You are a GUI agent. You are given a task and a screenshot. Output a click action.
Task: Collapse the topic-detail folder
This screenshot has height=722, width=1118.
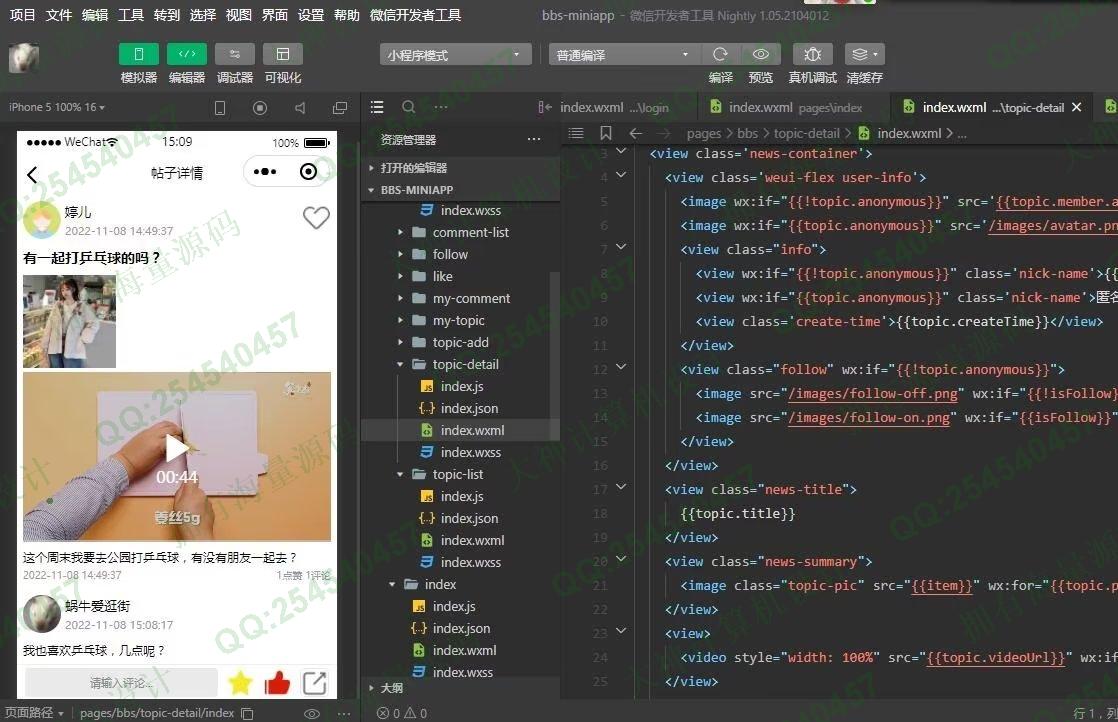point(401,364)
